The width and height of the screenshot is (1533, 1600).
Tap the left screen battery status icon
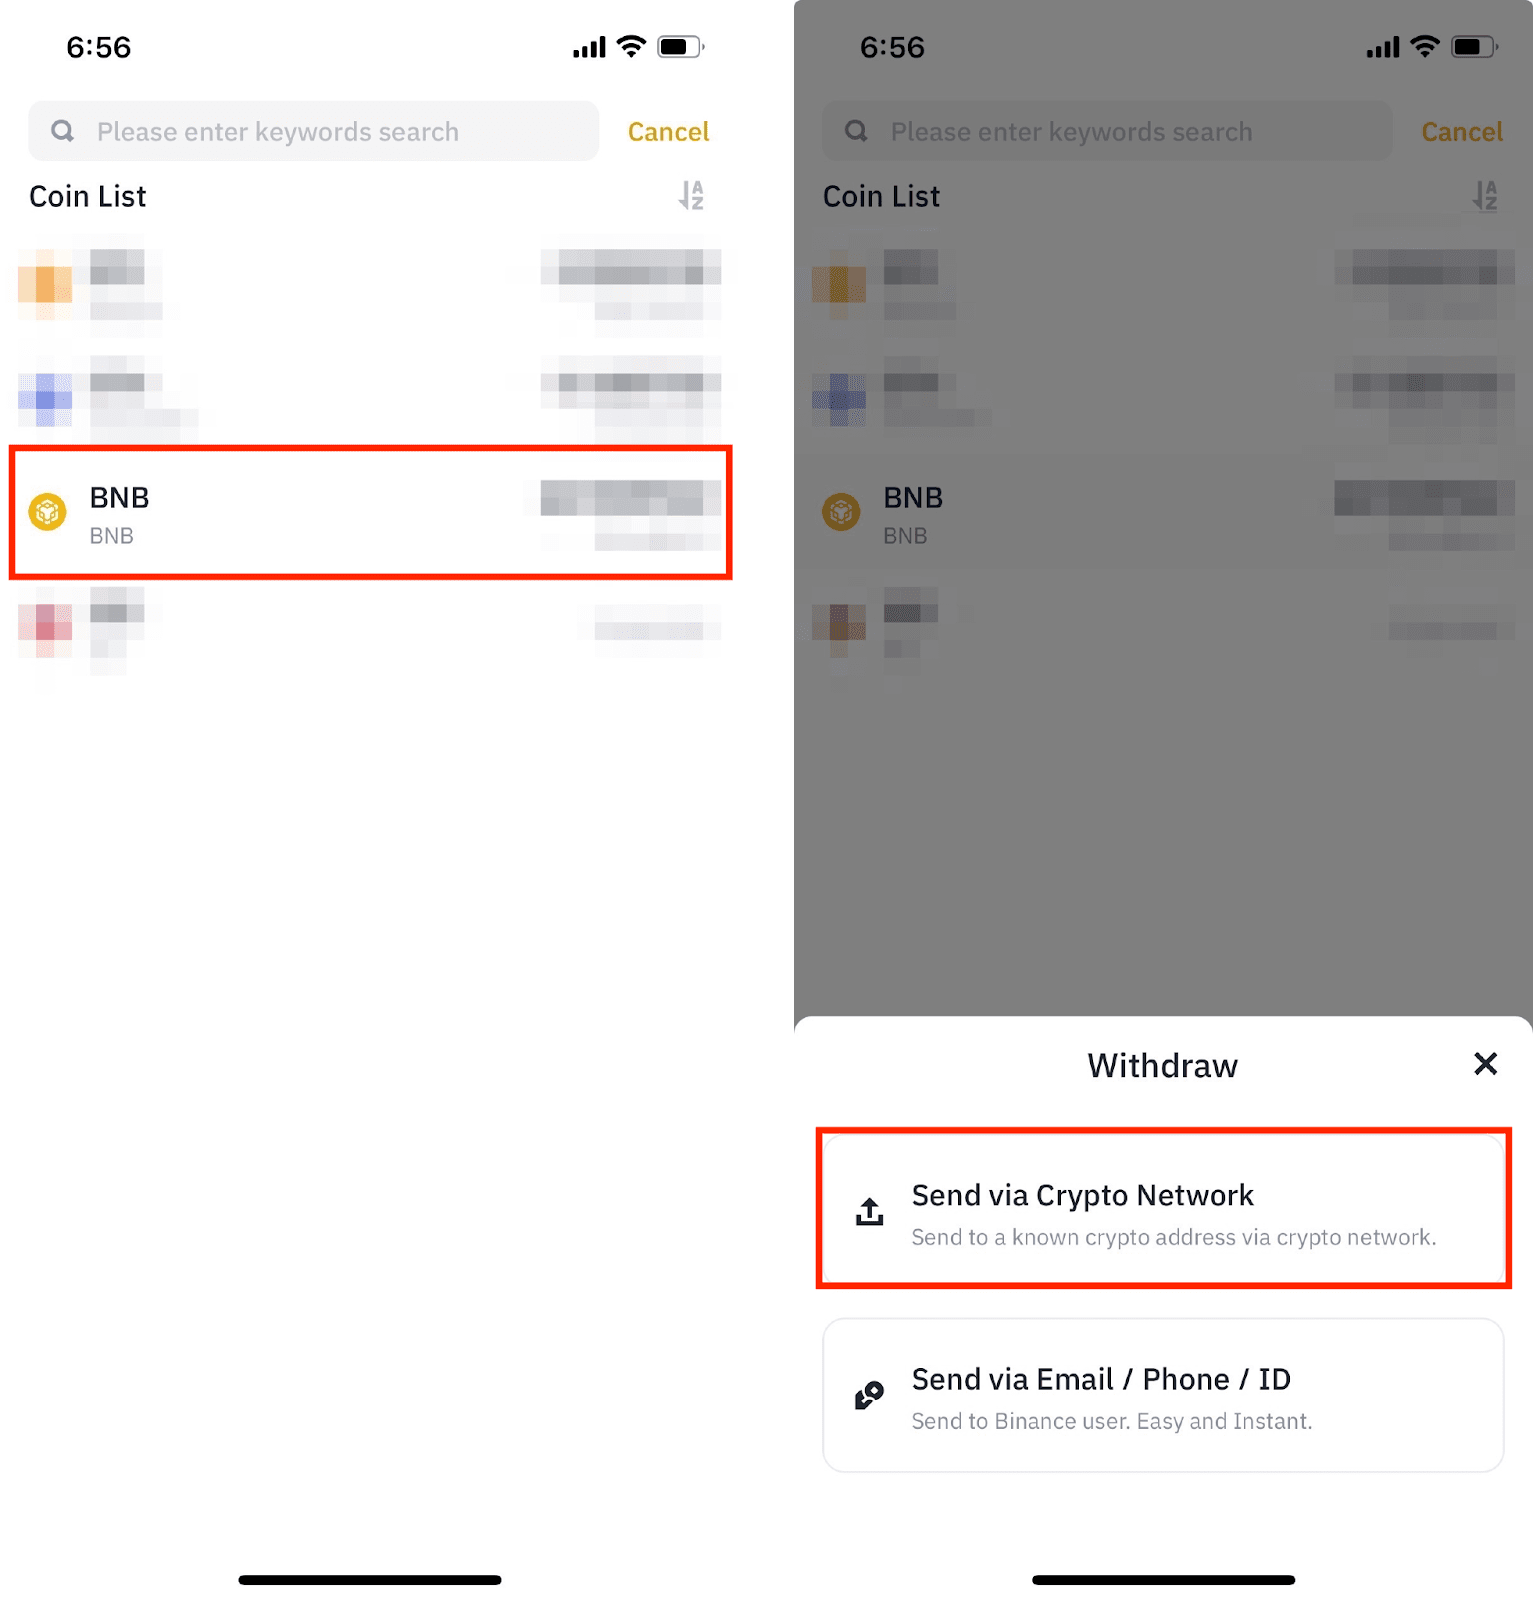pyautogui.click(x=681, y=47)
